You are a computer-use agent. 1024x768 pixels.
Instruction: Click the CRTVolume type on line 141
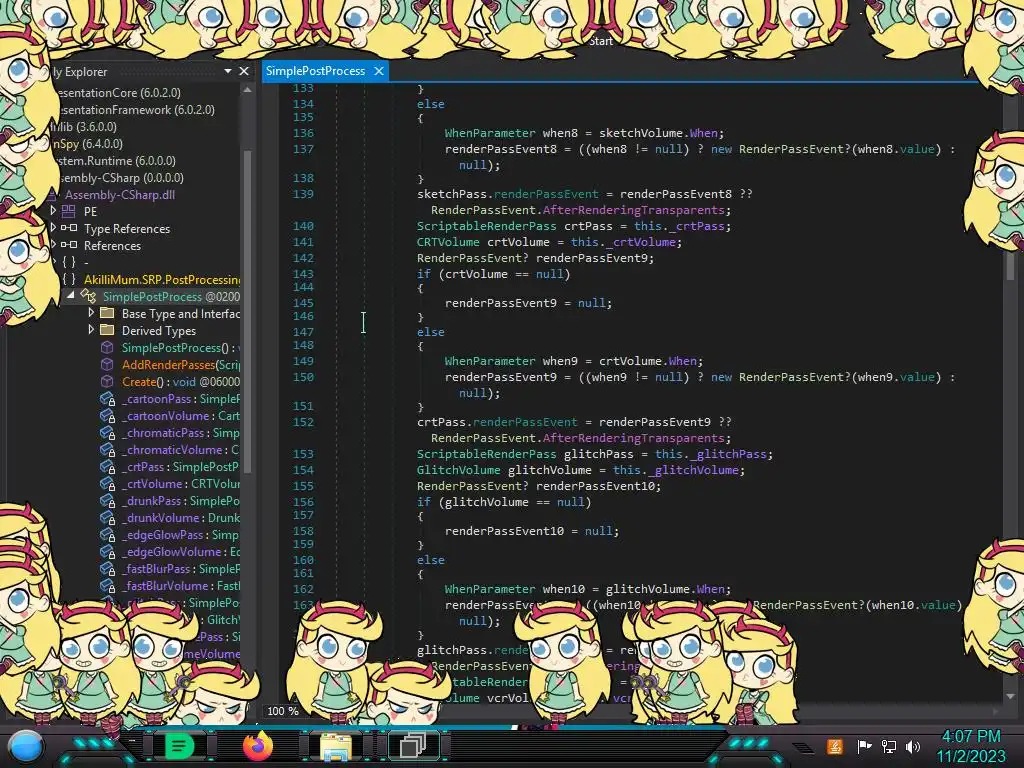(448, 242)
